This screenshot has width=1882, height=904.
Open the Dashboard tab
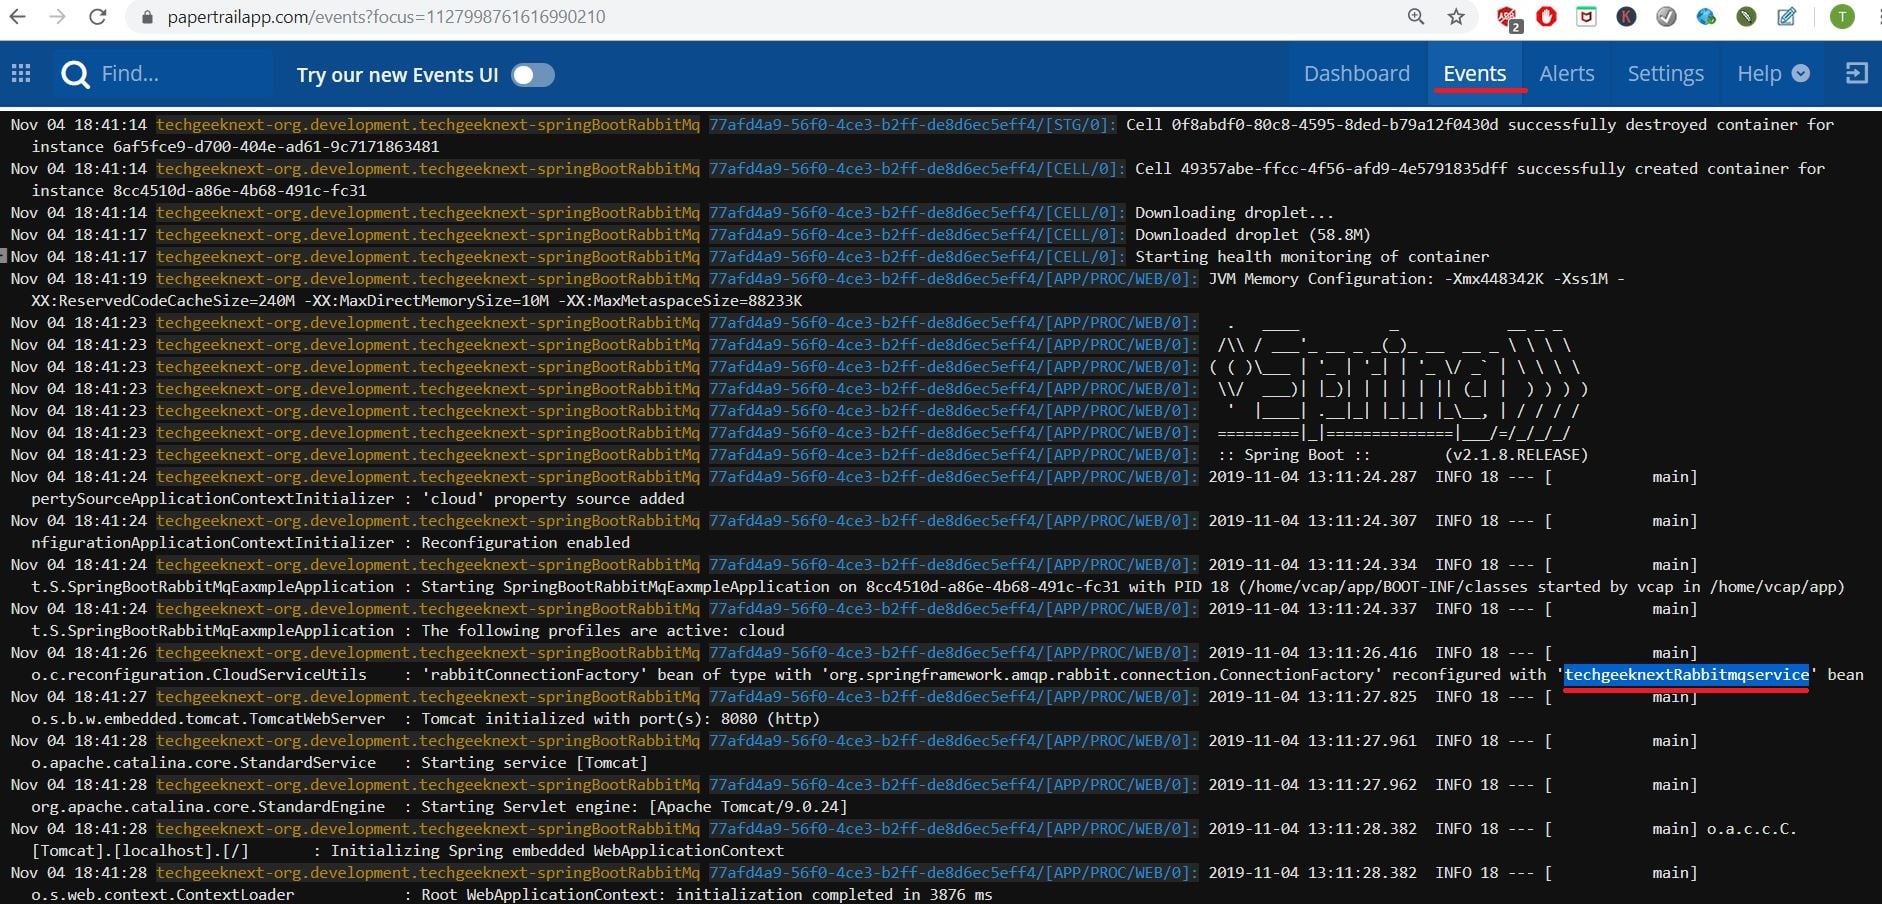point(1356,74)
